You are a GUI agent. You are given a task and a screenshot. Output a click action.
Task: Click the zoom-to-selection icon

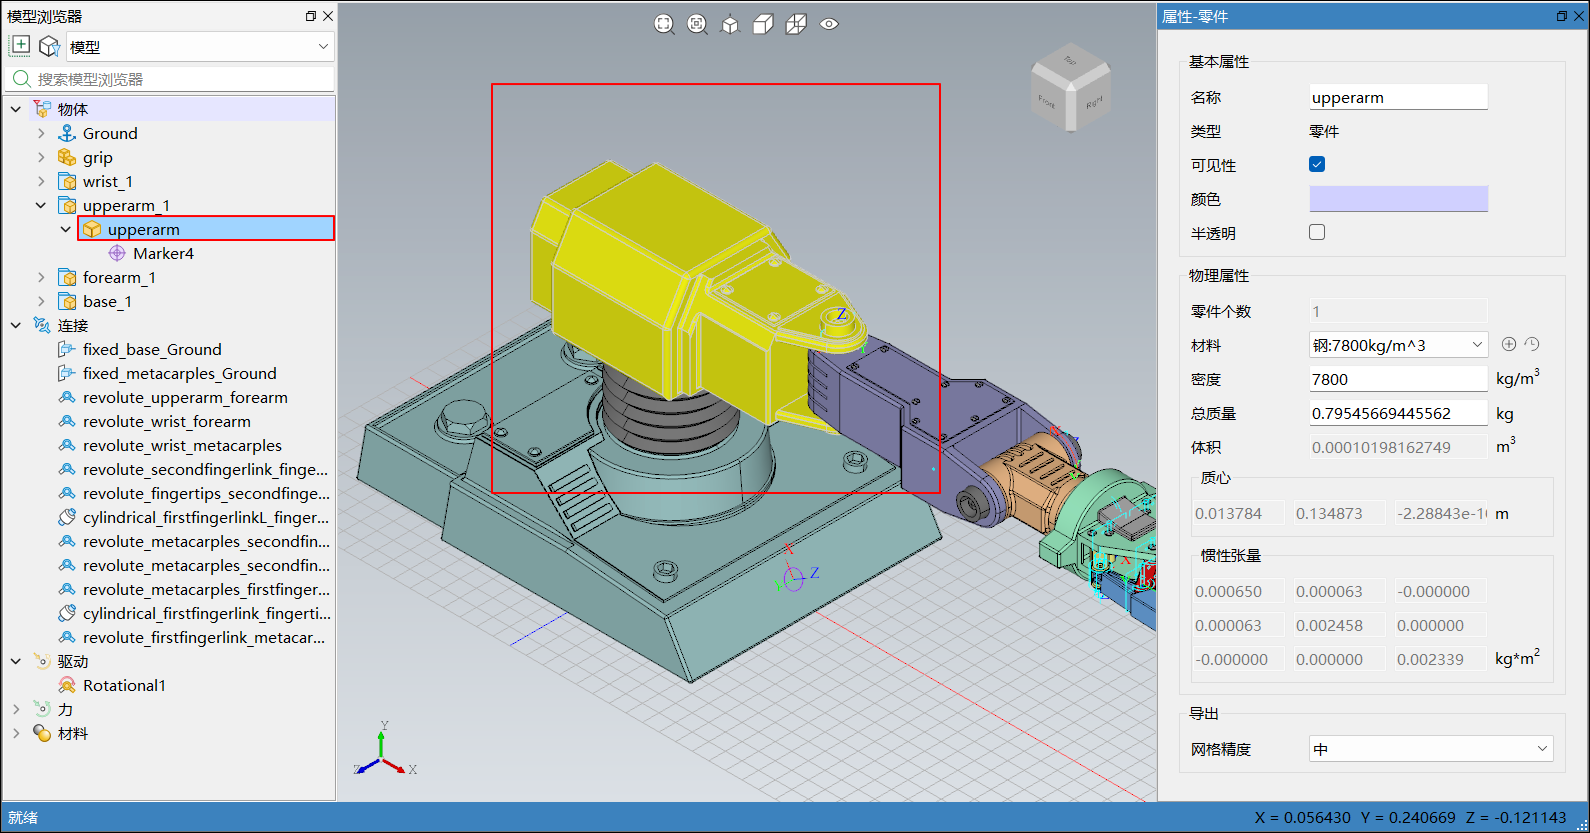click(697, 24)
